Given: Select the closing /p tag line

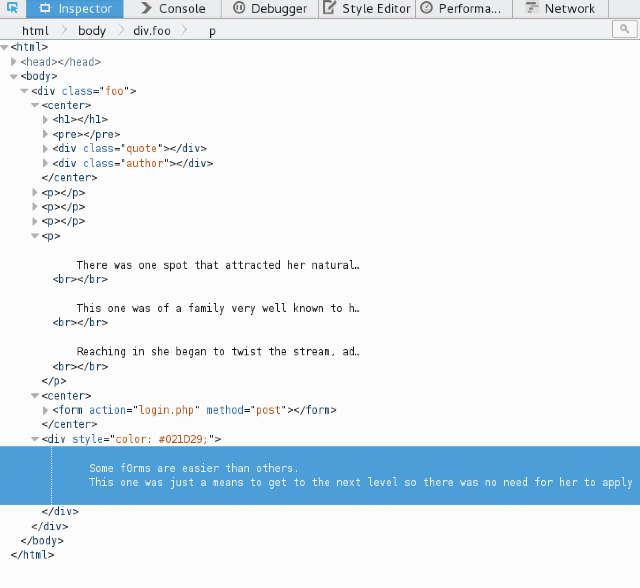Looking at the screenshot, I should pyautogui.click(x=54, y=381).
